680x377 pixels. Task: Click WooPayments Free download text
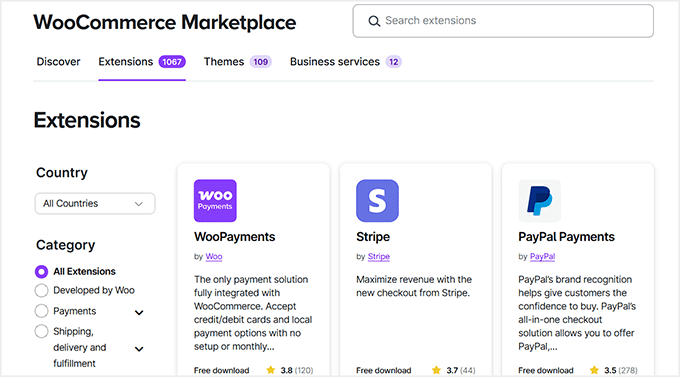click(222, 370)
